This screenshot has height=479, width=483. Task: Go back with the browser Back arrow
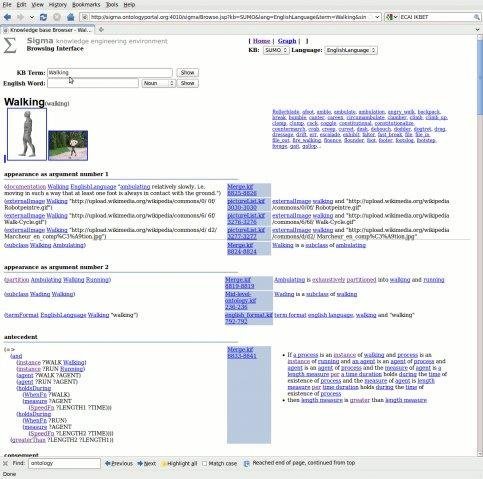(x=7, y=17)
